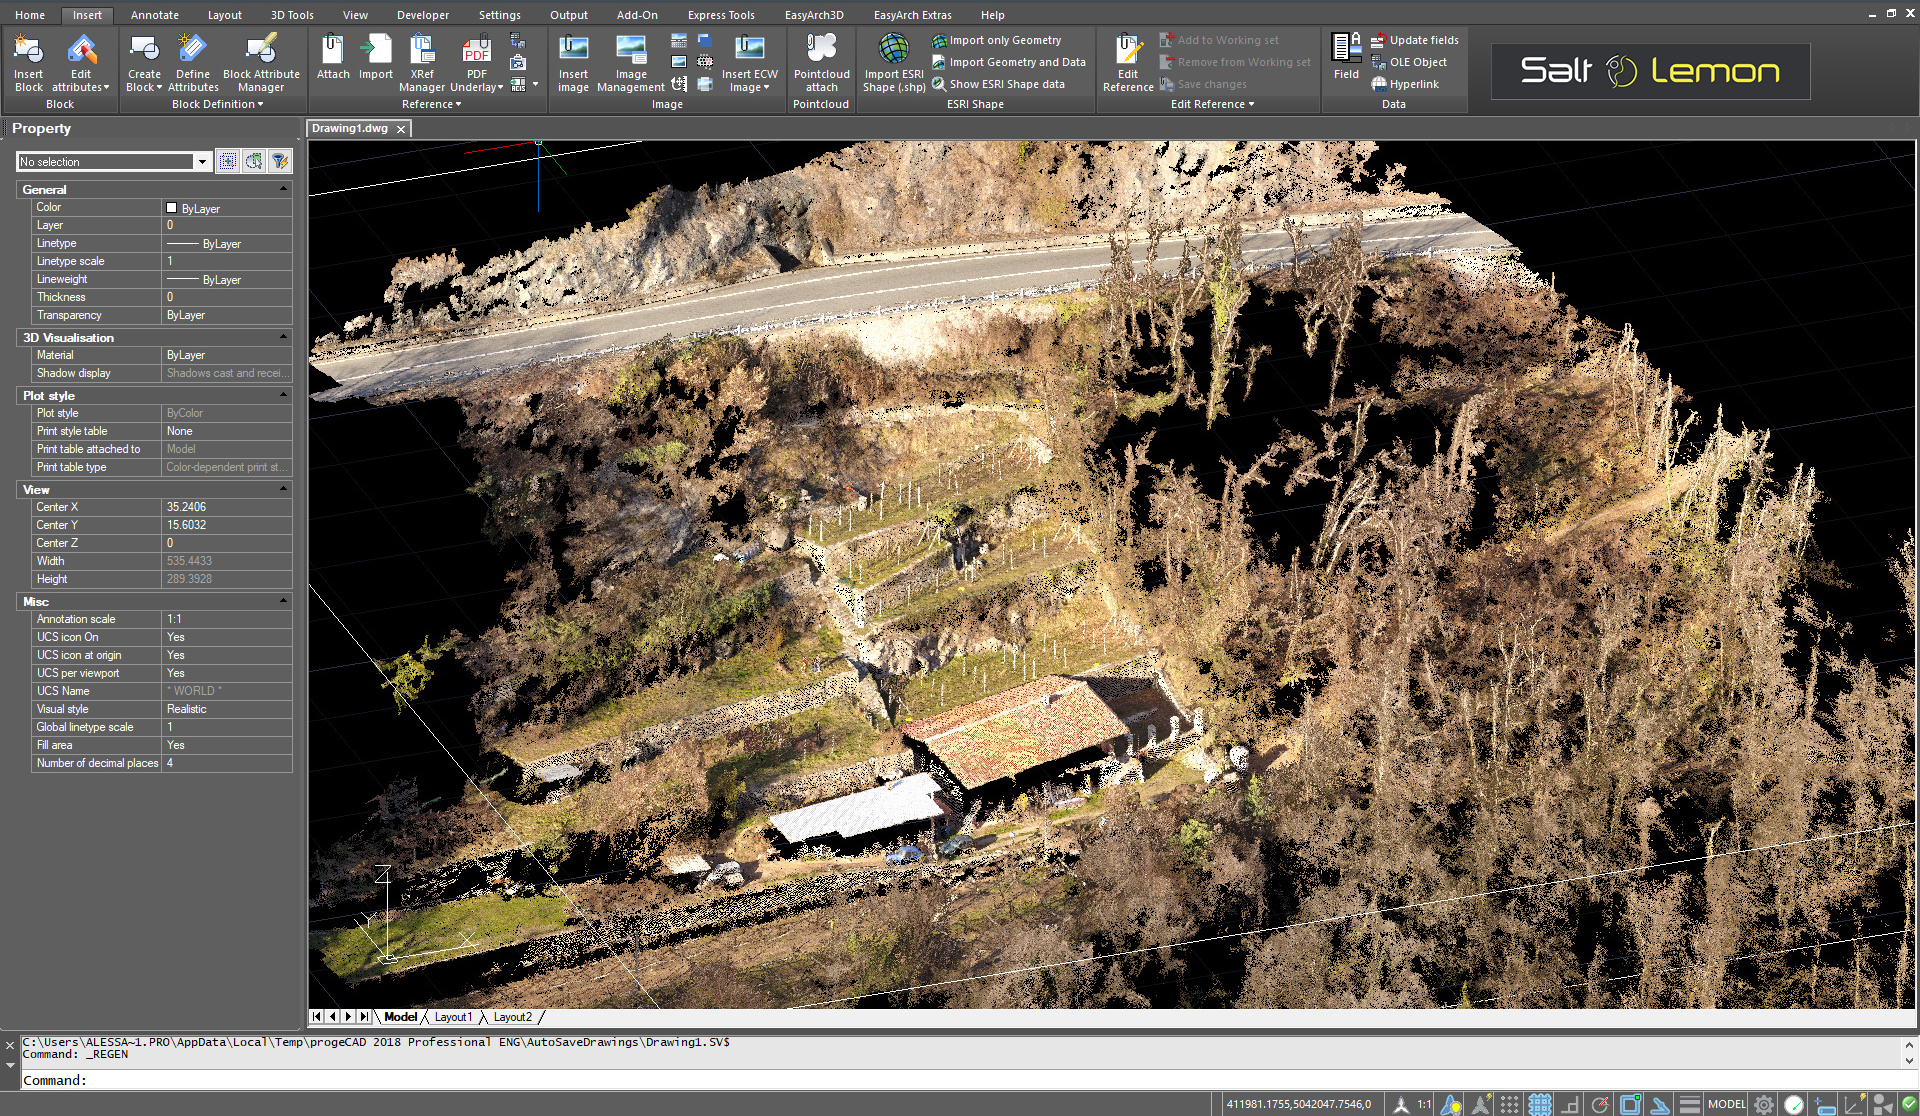The image size is (1920, 1116).
Task: Toggle grid display in status bar
Action: click(x=1540, y=1105)
